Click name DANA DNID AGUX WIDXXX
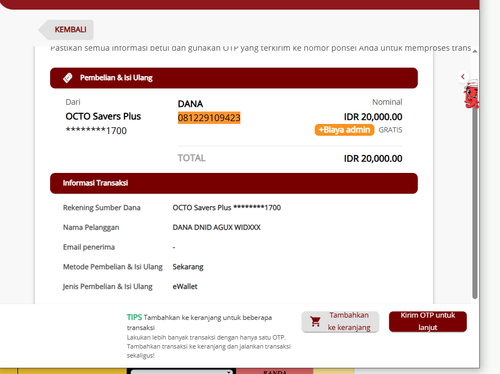 point(217,227)
